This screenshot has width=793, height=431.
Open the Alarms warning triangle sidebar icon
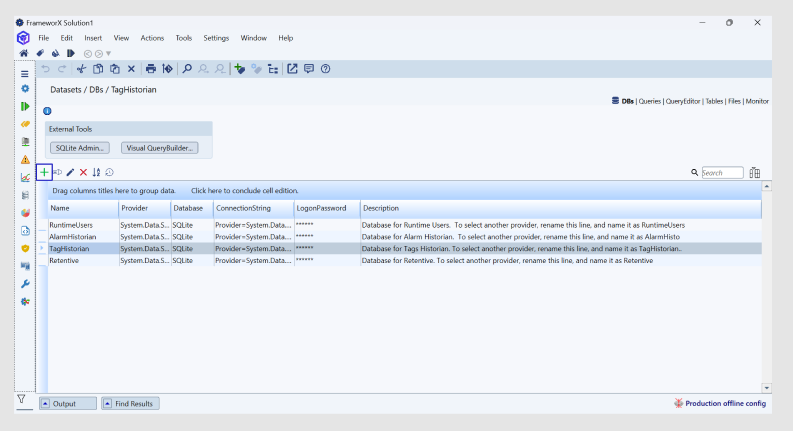25,159
